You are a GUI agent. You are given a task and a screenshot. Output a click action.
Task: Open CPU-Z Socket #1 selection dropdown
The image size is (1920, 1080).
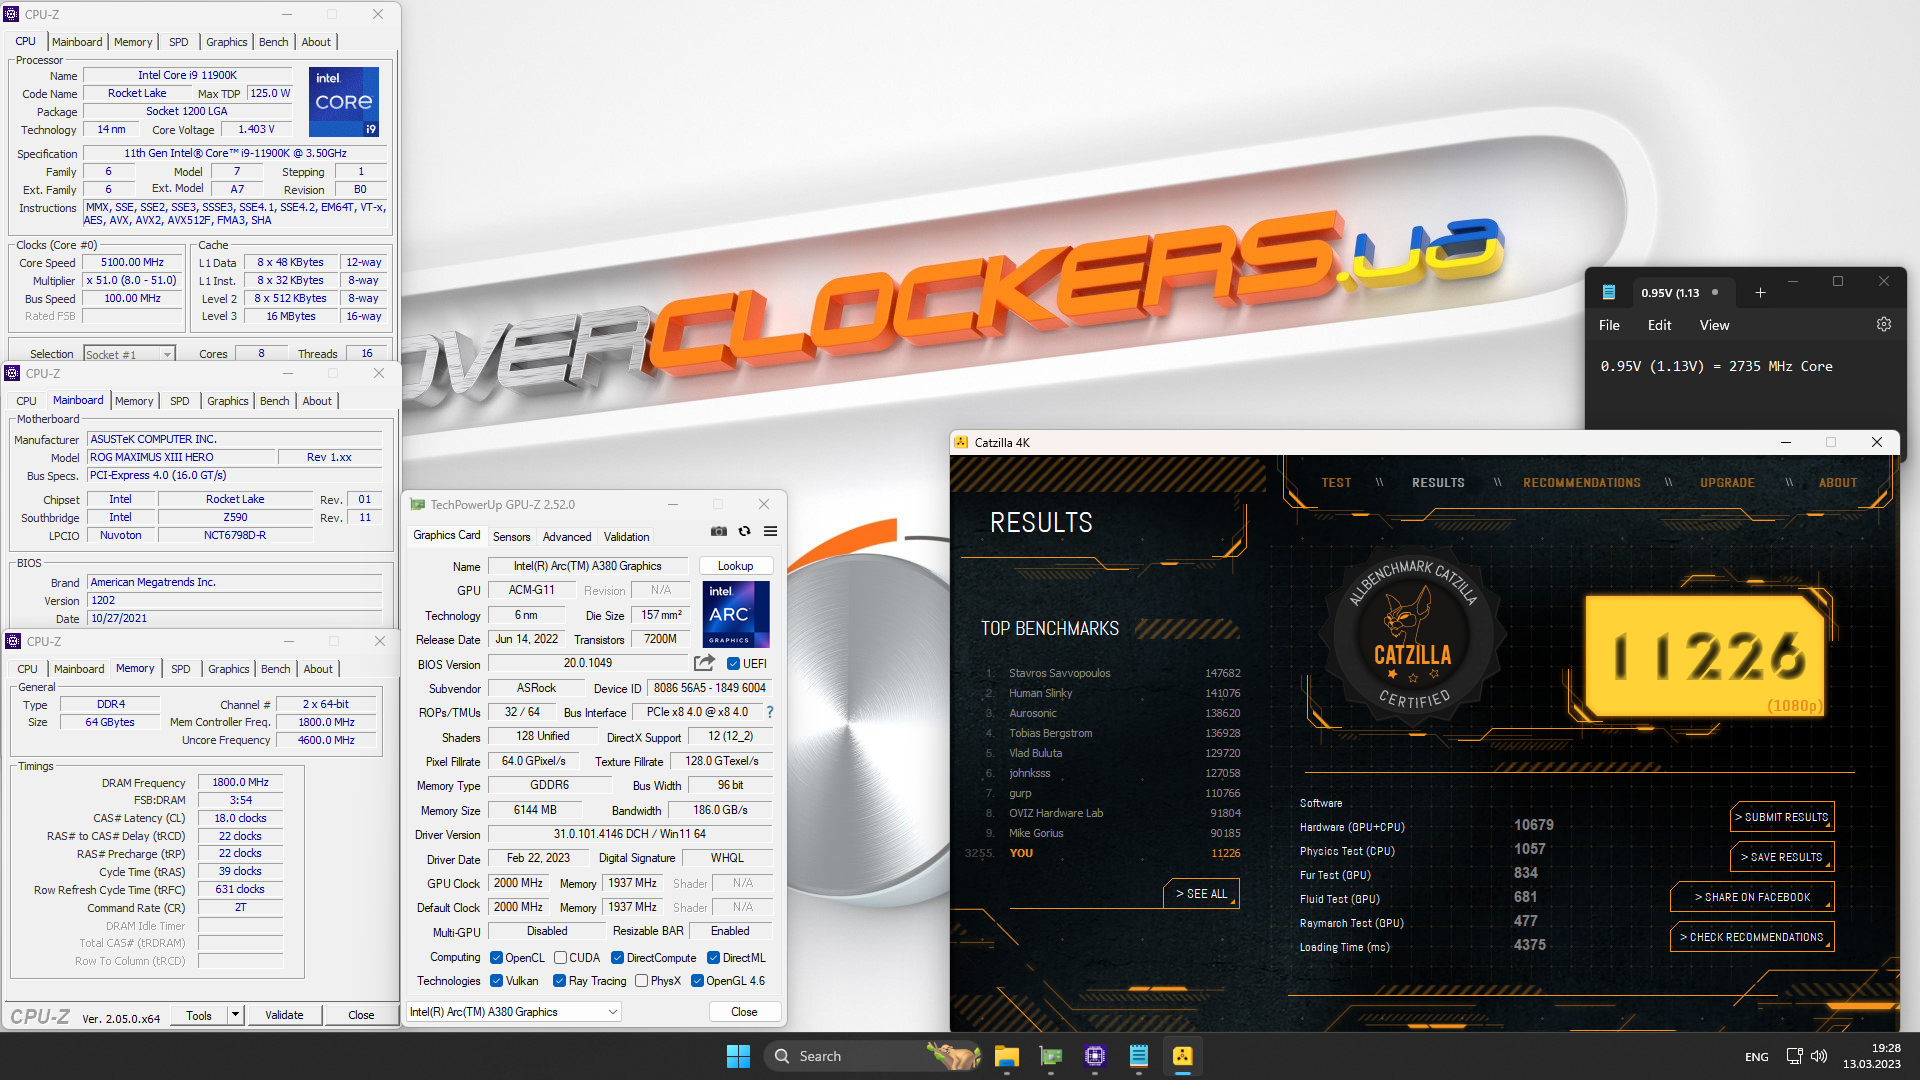[x=129, y=354]
